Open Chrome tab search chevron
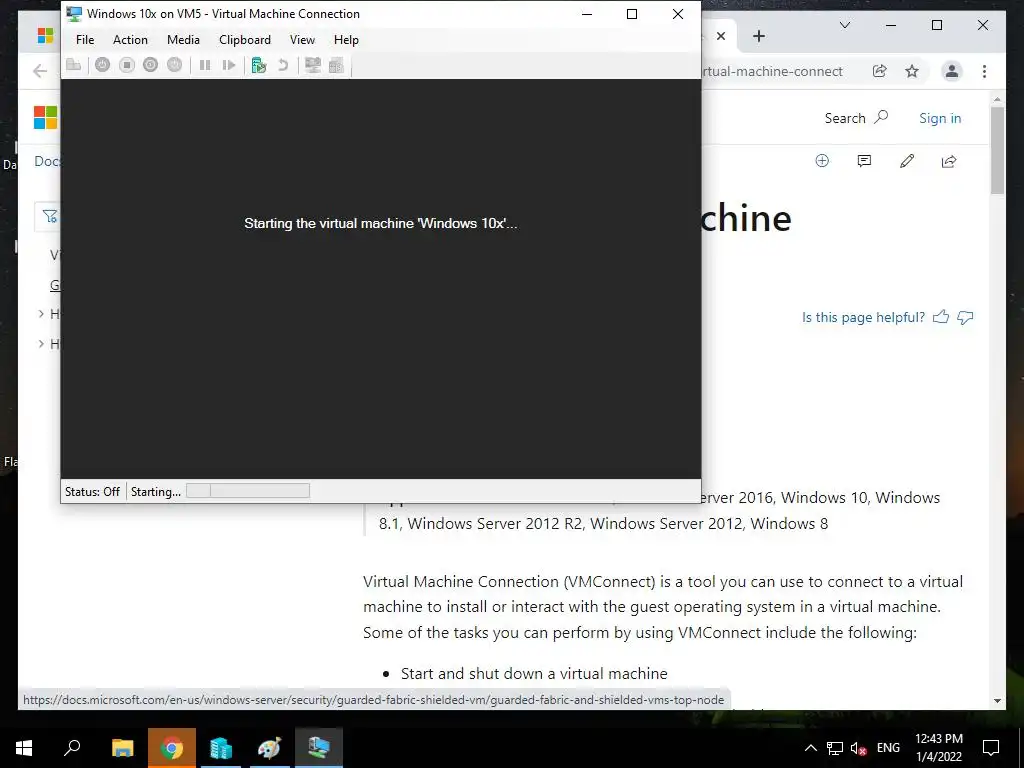Image resolution: width=1024 pixels, height=768 pixels. [x=844, y=25]
